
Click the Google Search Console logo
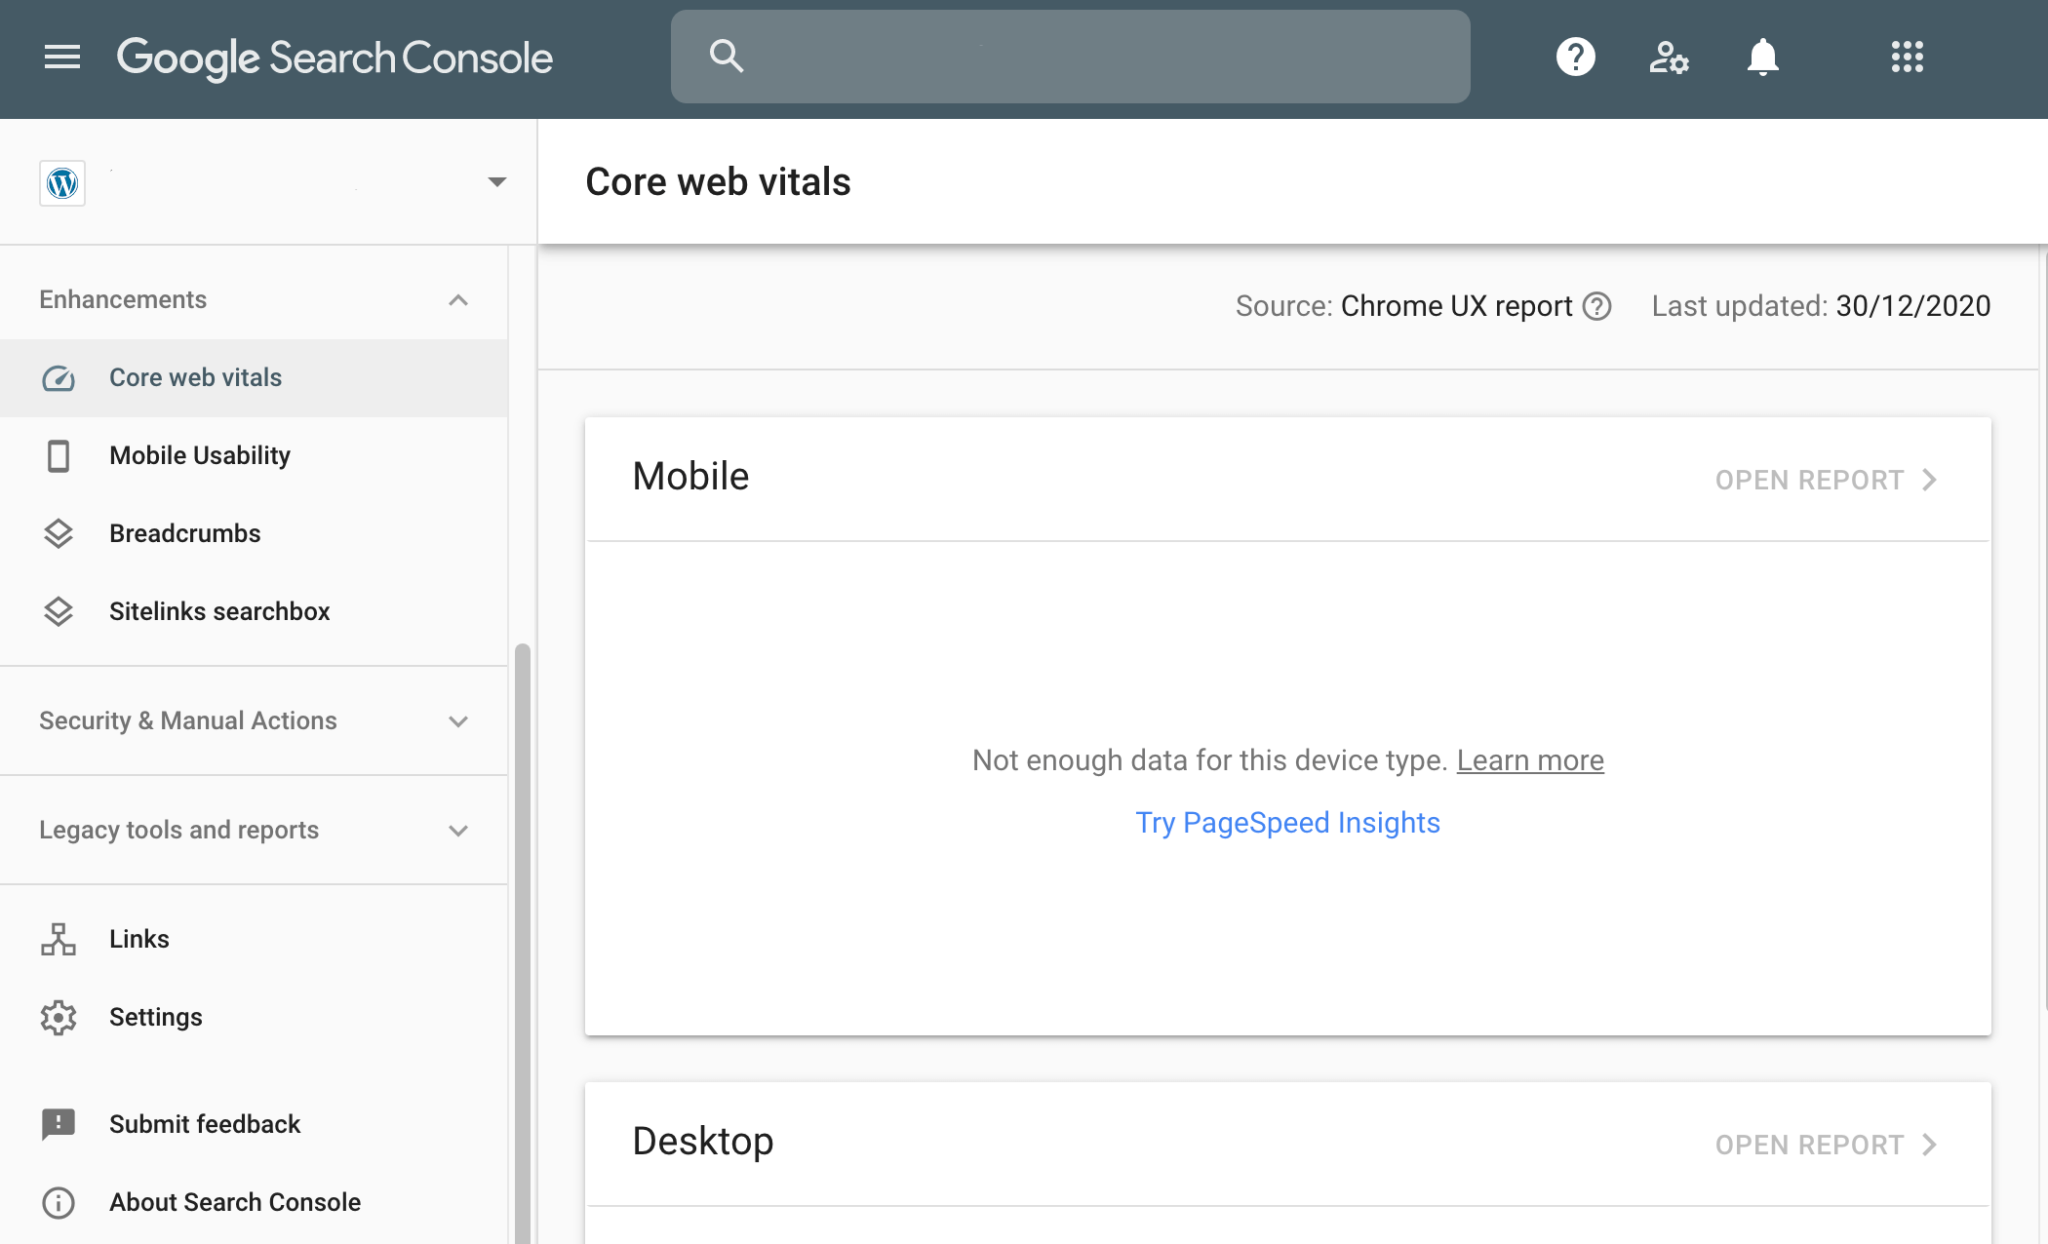coord(334,58)
